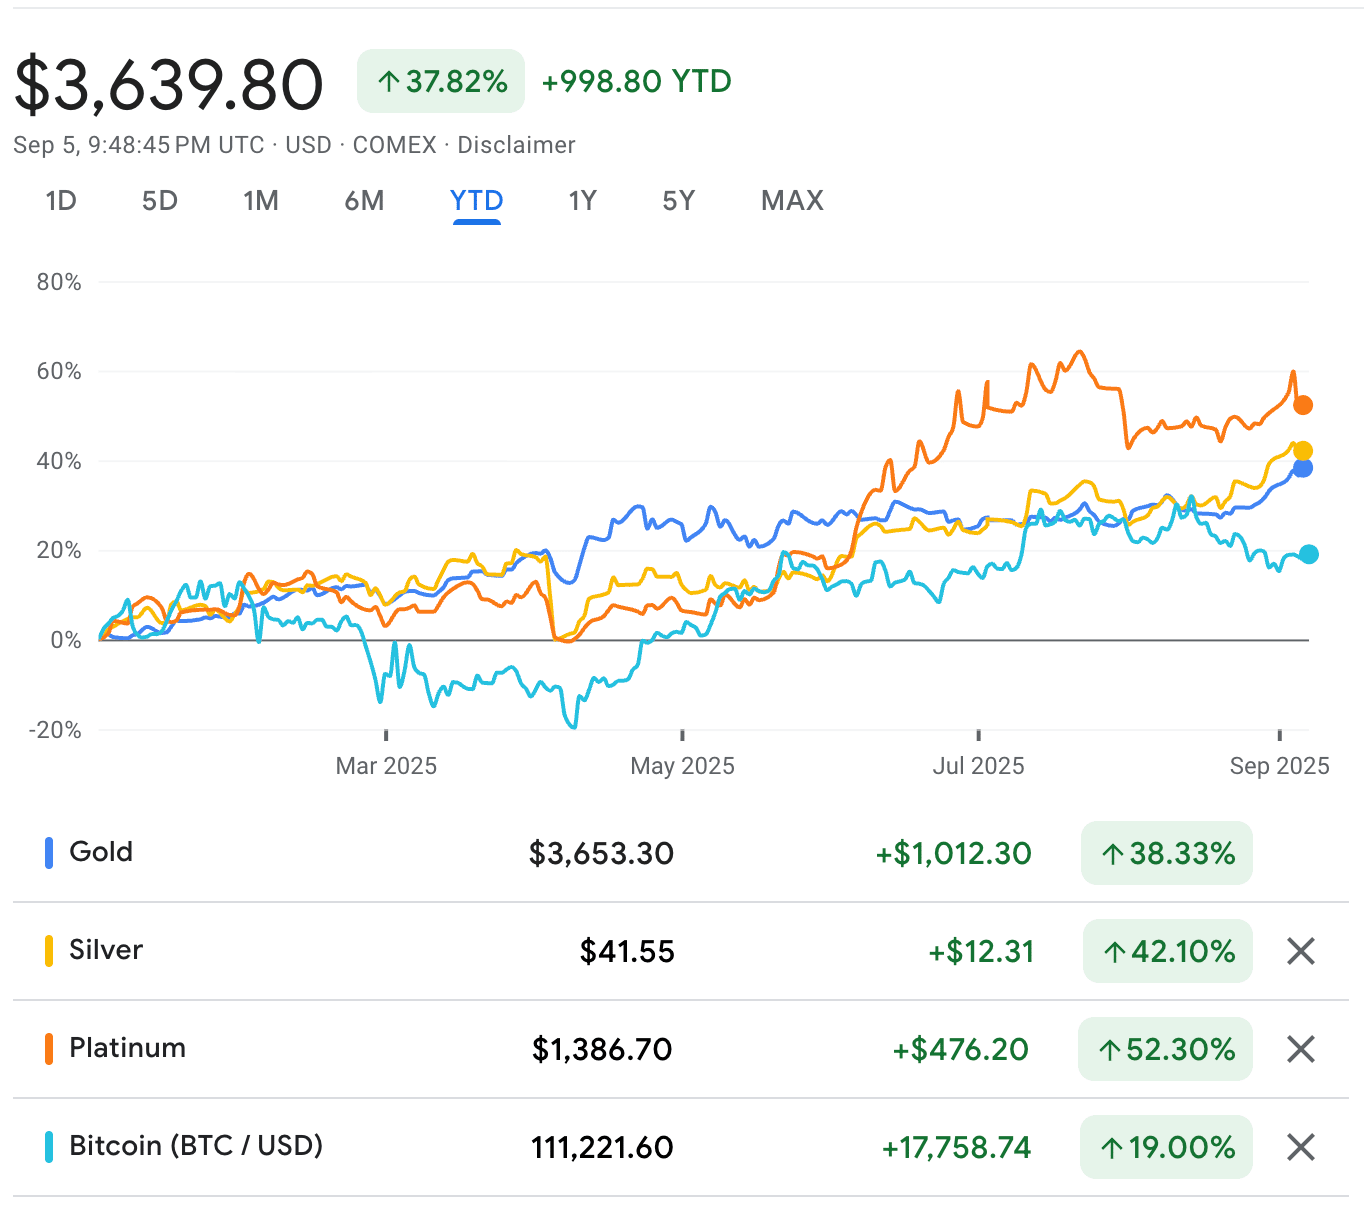Click the blue Gold endpoint dot

click(x=1302, y=468)
